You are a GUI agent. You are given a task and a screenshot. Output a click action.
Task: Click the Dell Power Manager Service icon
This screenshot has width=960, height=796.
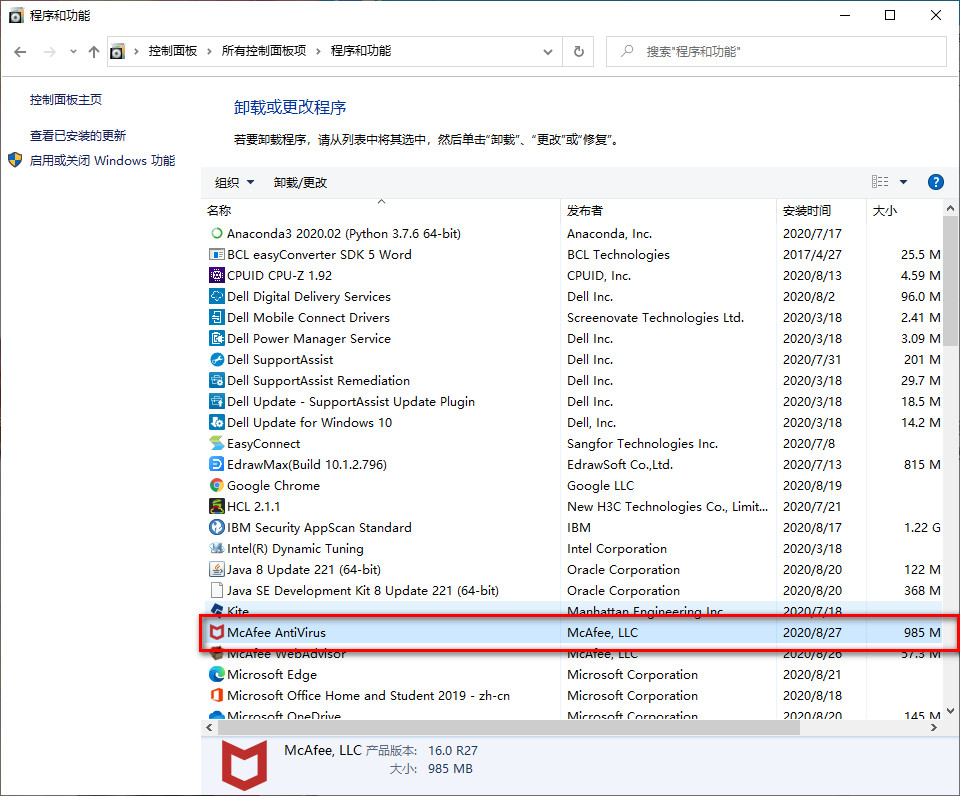[x=216, y=339]
